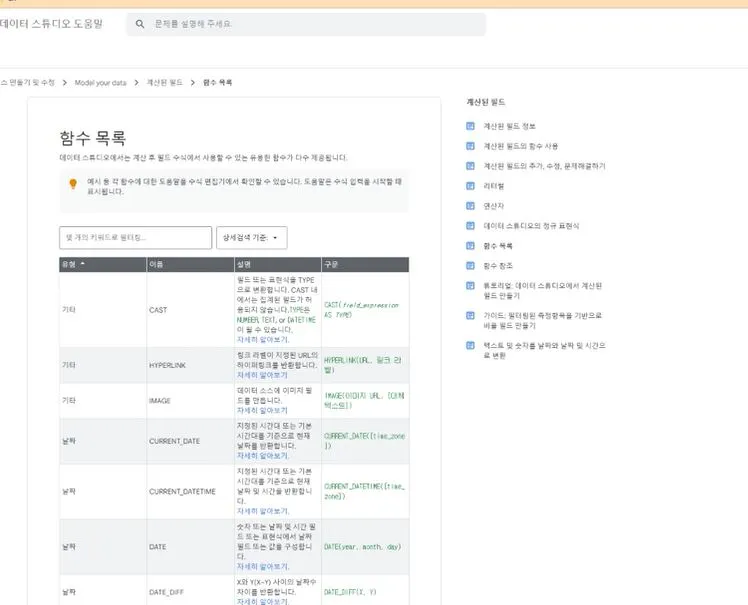Screen dimensions: 748x605
Task: Click the article icon beside 함수 참조
Action: pos(470,266)
